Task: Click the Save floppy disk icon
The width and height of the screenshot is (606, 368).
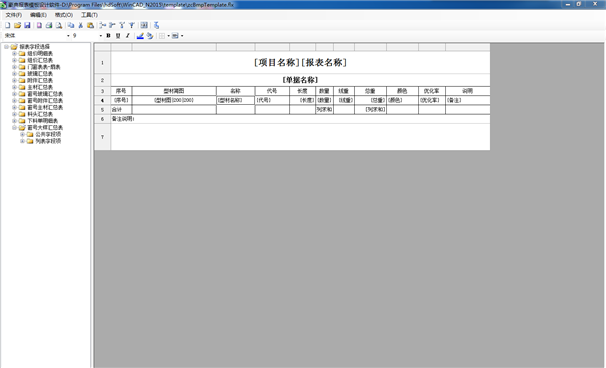Action: (27, 25)
